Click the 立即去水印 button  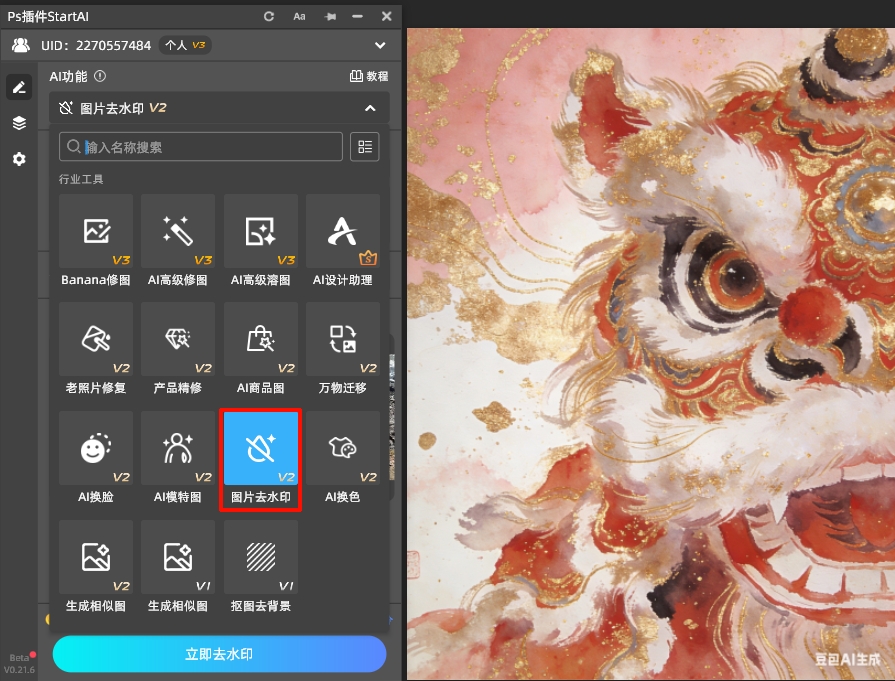click(219, 654)
